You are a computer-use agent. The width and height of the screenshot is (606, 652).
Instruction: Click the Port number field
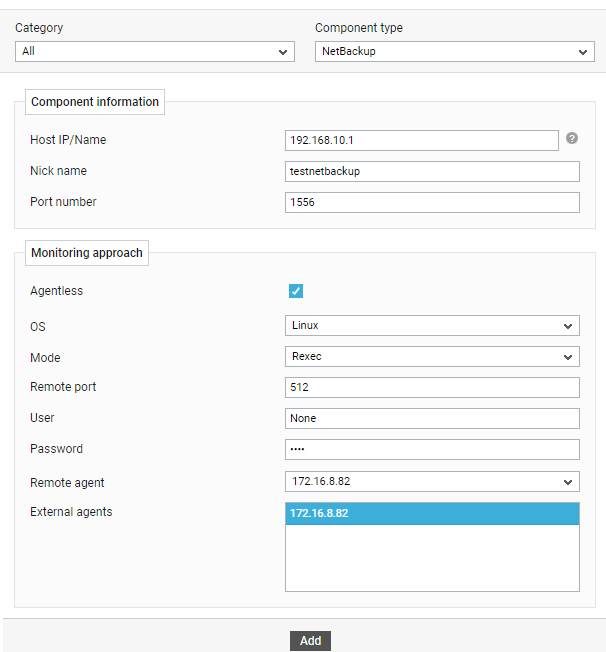(432, 203)
